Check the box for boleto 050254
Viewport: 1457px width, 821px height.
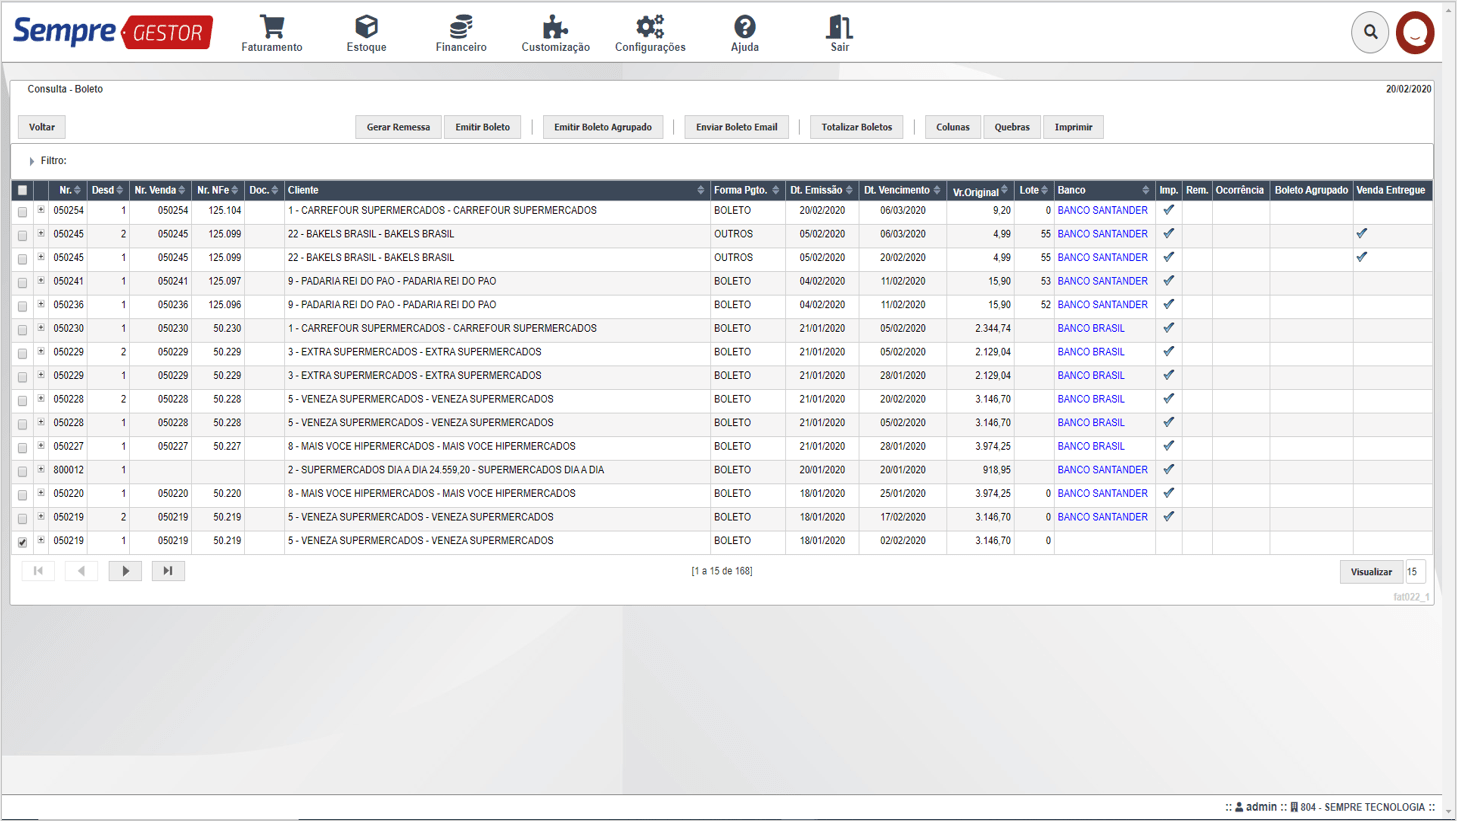click(22, 212)
